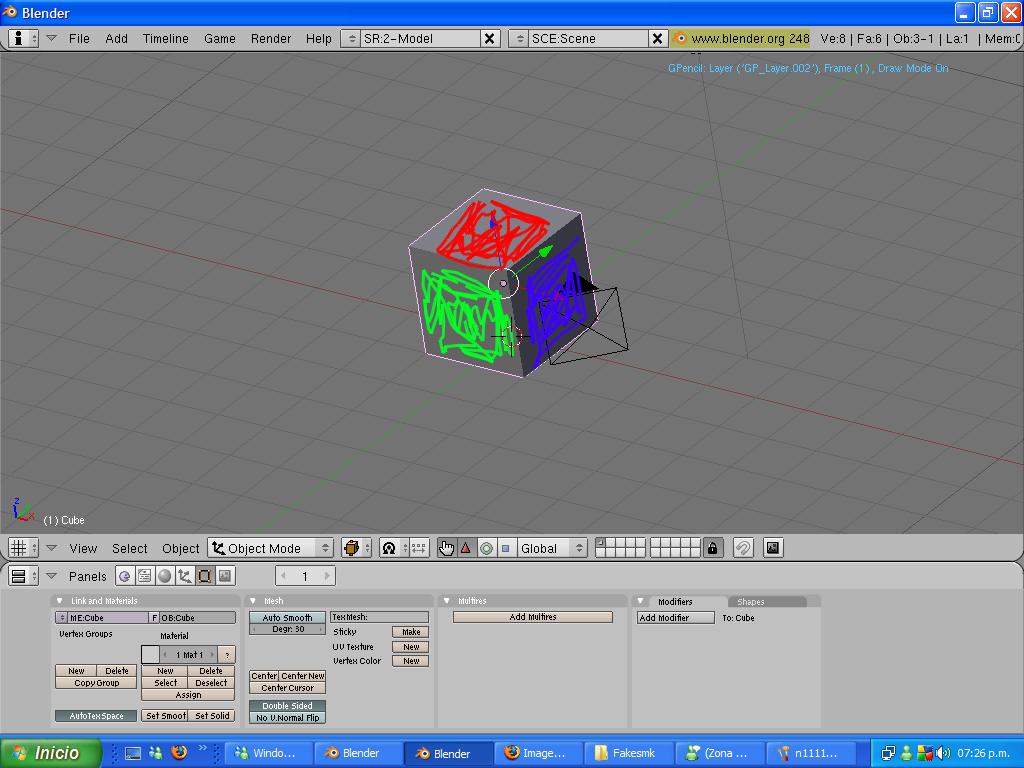
Task: Switch to Editing context icon in Panels
Action: (204, 576)
